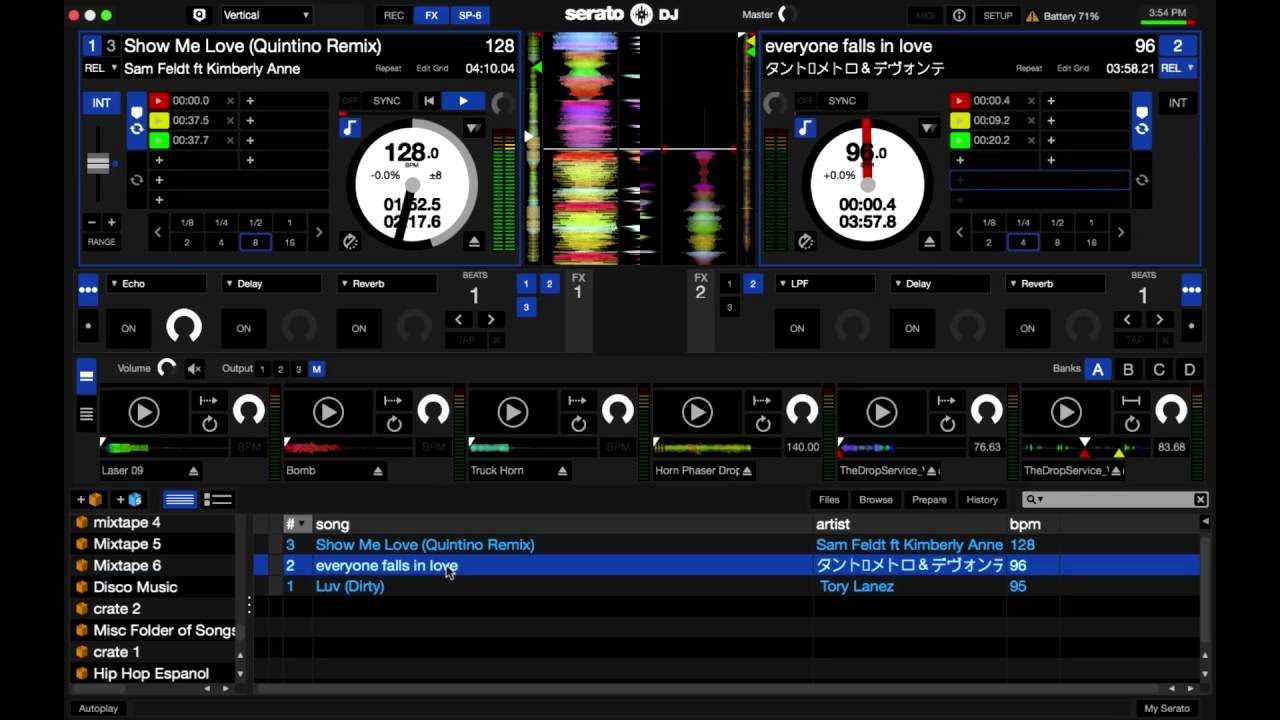Turn on Reverb effect in FX 1
Image resolution: width=1280 pixels, height=720 pixels.
(x=359, y=328)
